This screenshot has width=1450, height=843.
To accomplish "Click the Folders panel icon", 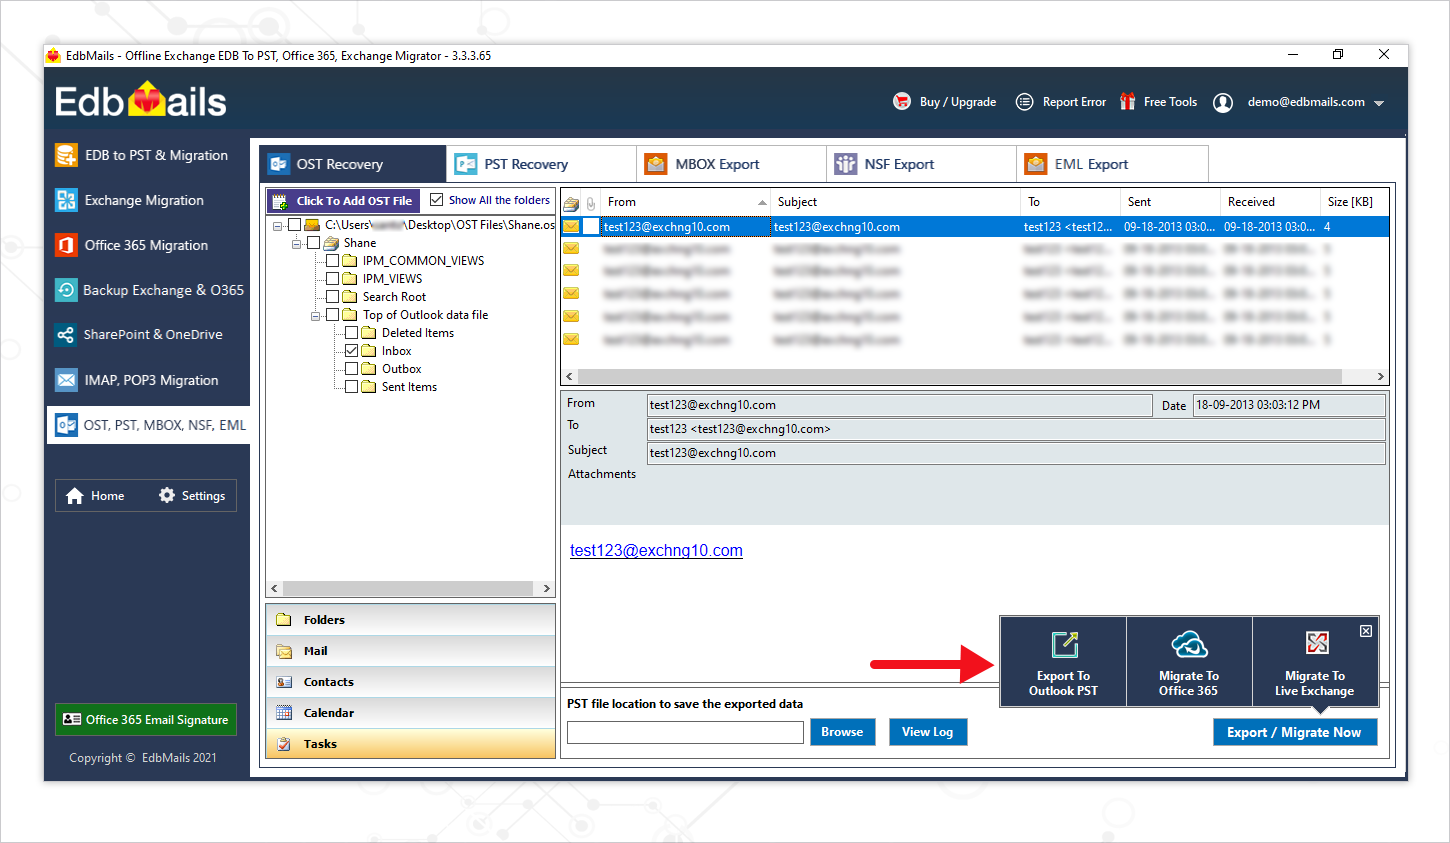I will pos(284,620).
